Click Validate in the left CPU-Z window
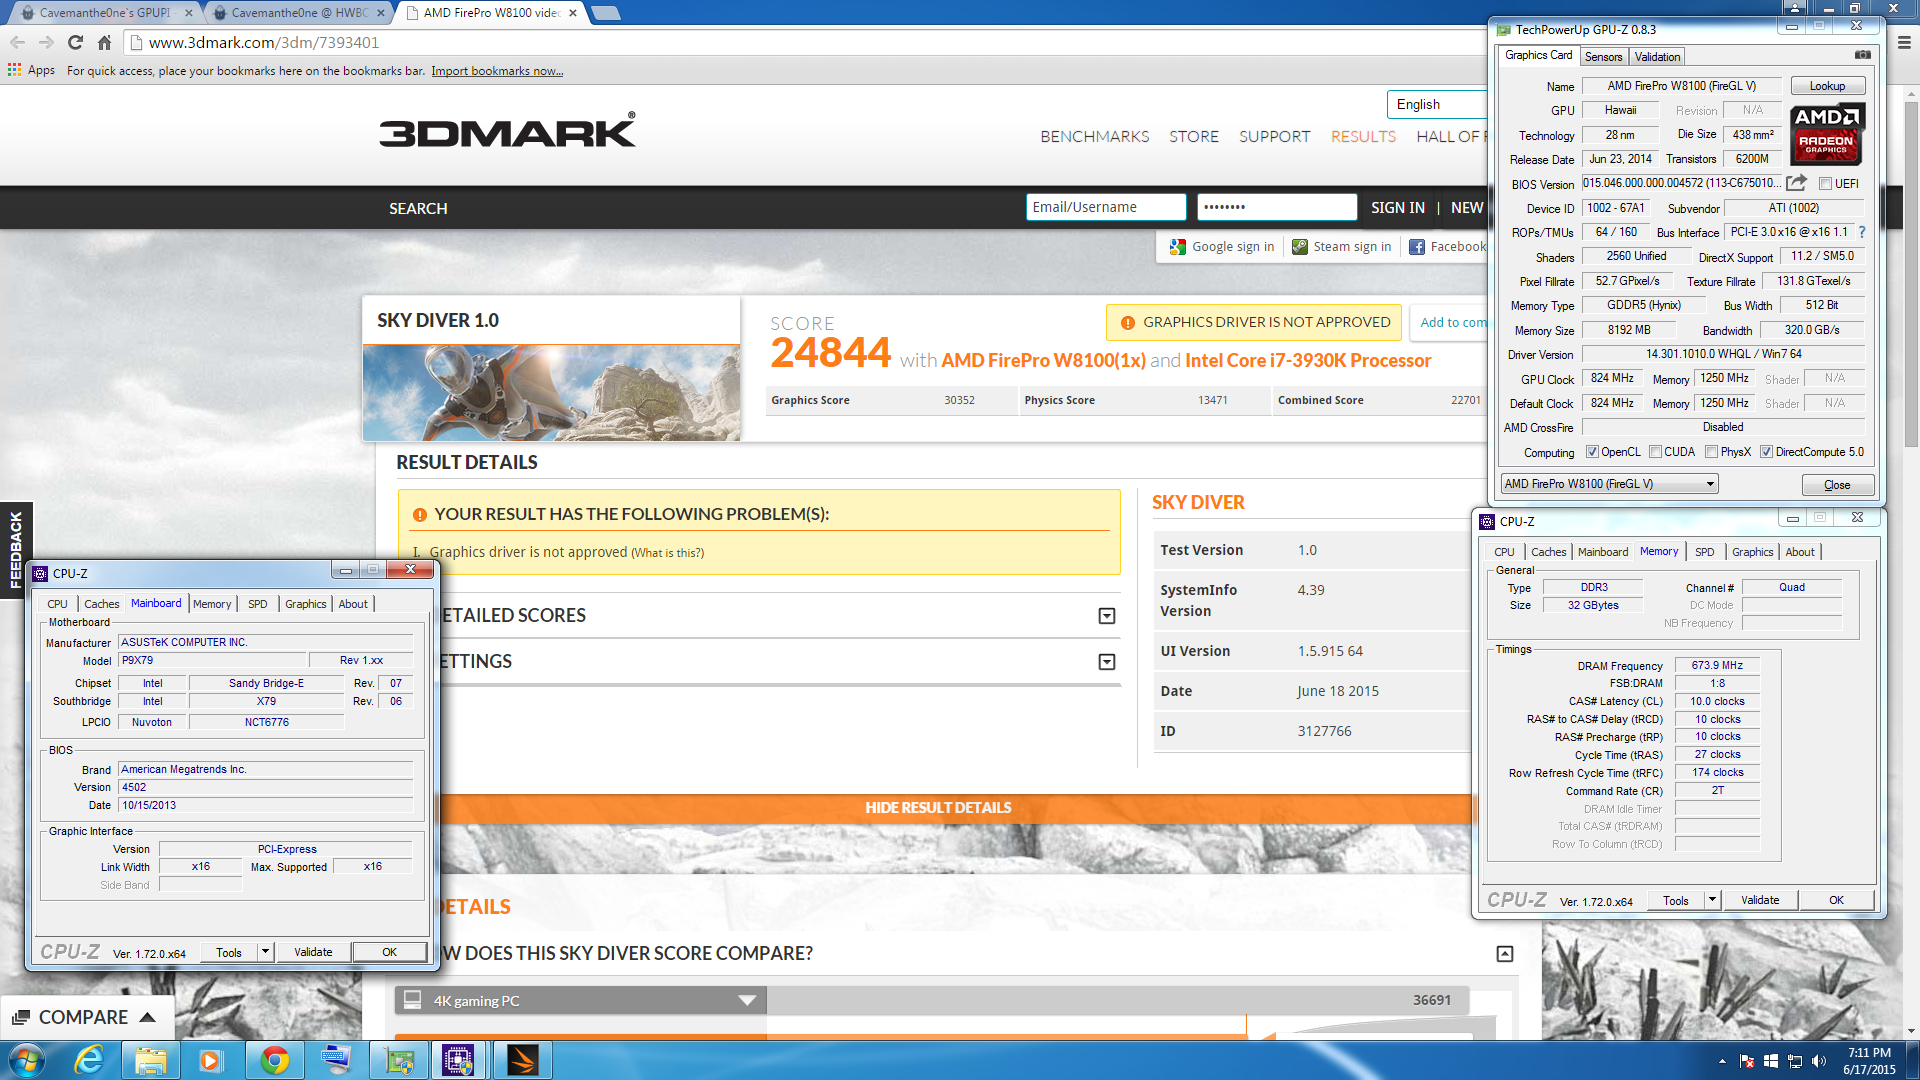The image size is (1920, 1080). click(x=313, y=952)
